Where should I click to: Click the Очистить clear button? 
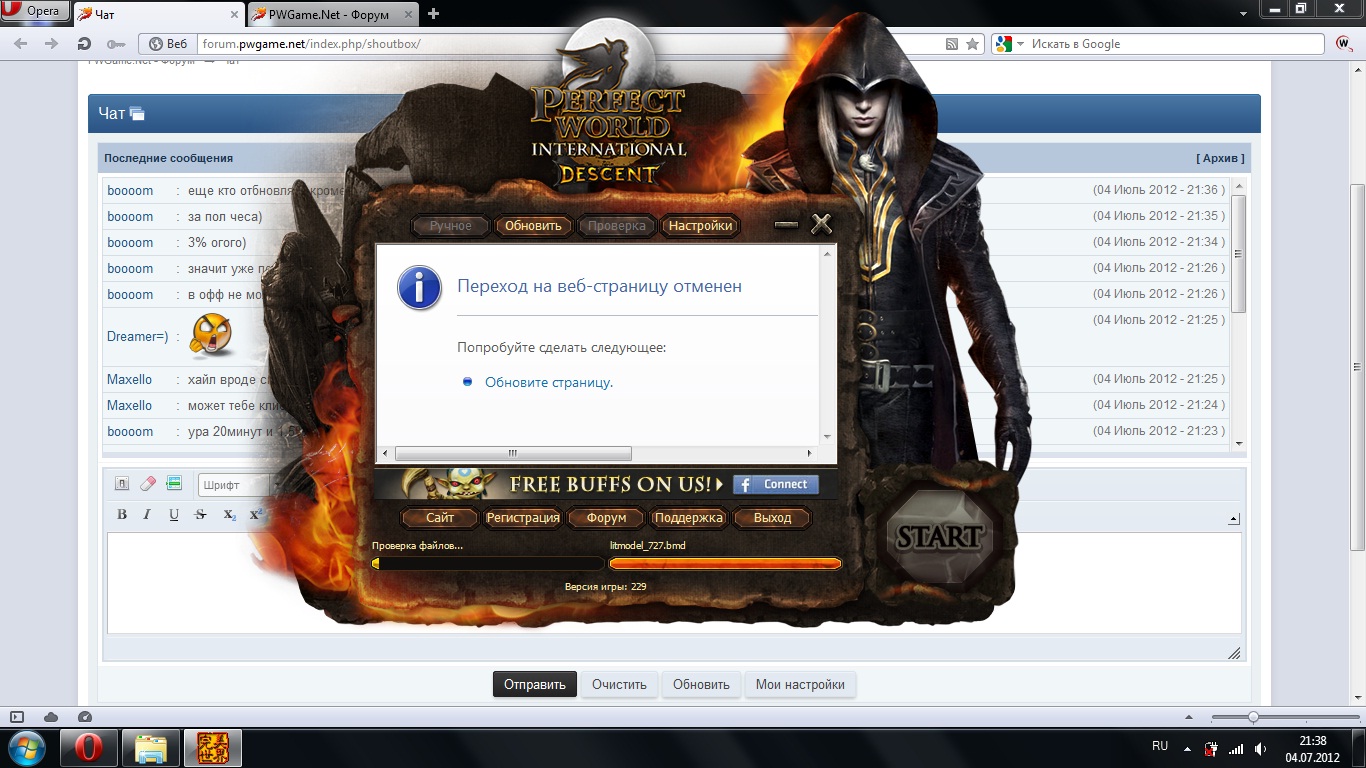(x=619, y=684)
